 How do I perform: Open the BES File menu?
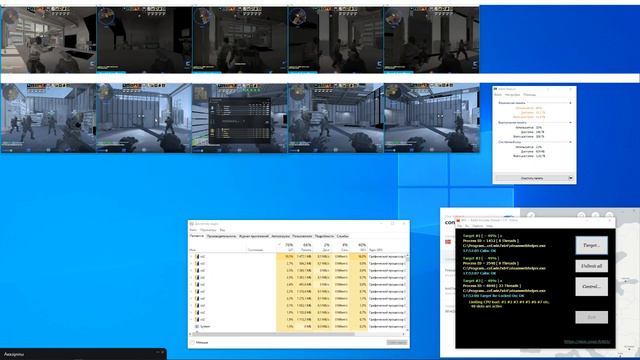click(459, 226)
